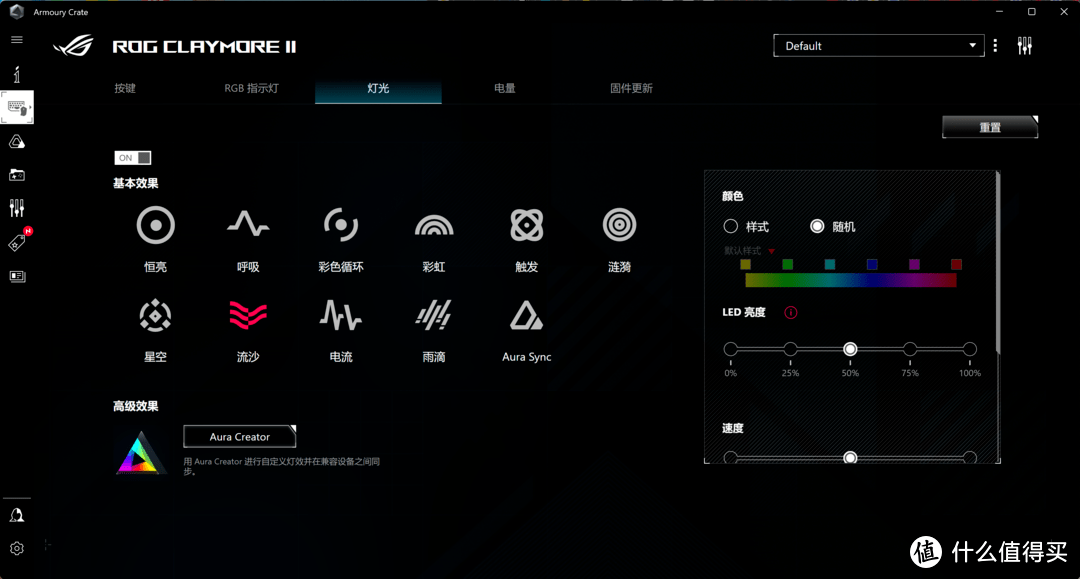
Task: Open the device keyboard icon in sidebar
Action: pos(17,107)
